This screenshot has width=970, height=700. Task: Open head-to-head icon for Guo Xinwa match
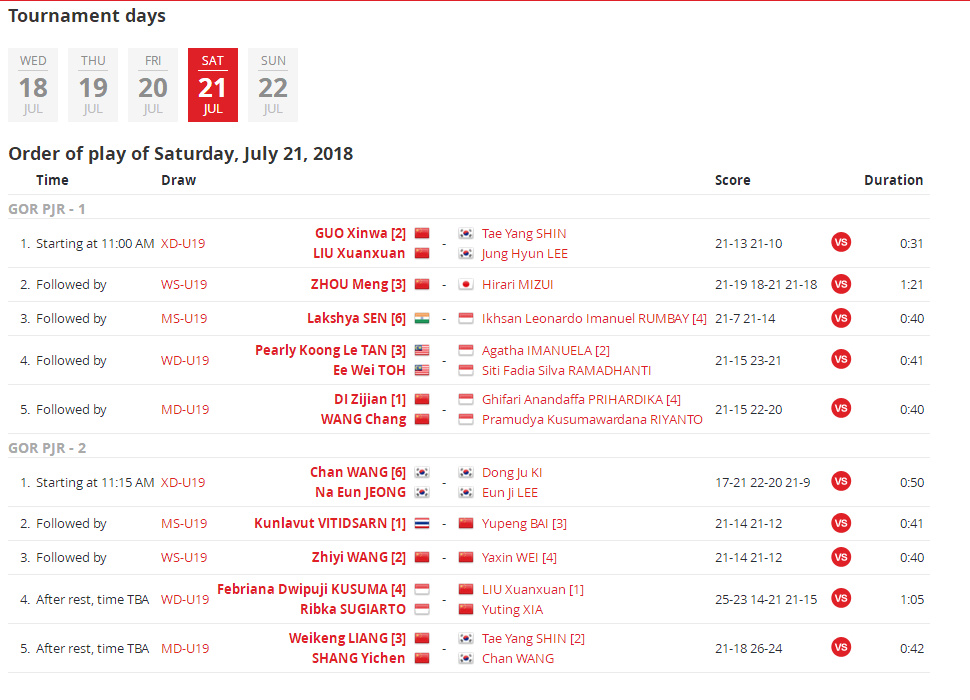coord(841,243)
